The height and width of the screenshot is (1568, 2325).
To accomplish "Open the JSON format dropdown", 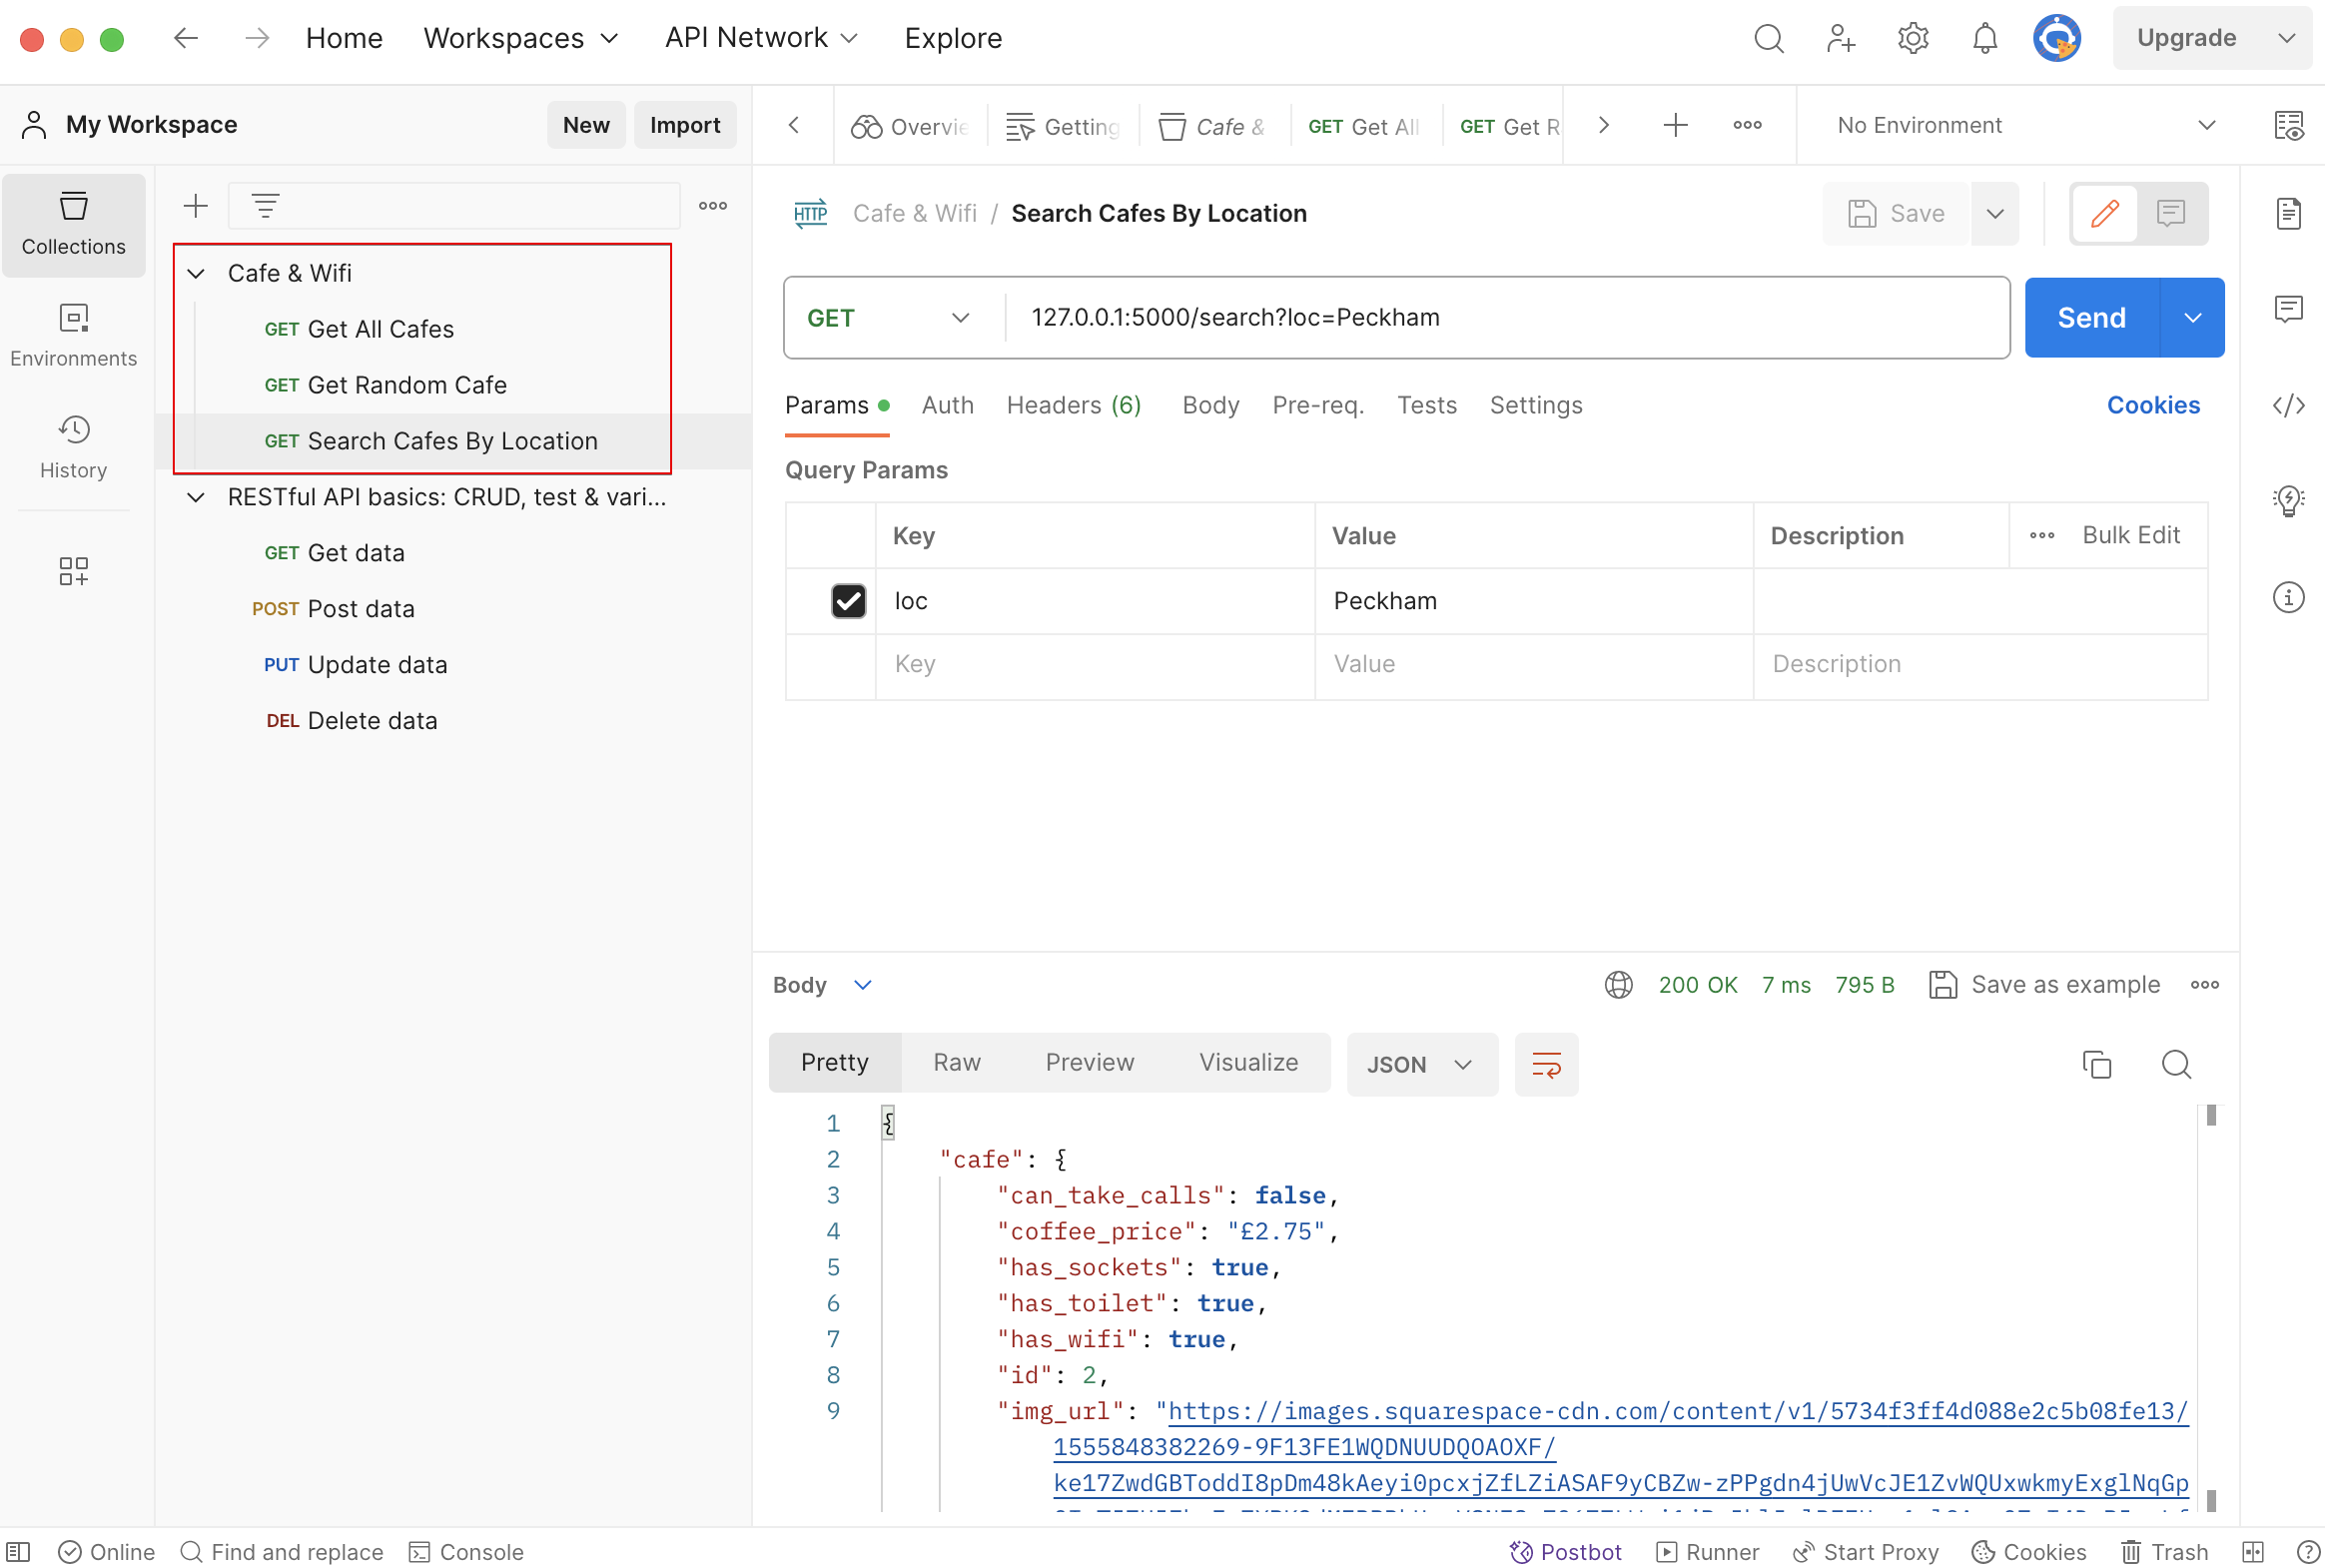I will click(1421, 1064).
